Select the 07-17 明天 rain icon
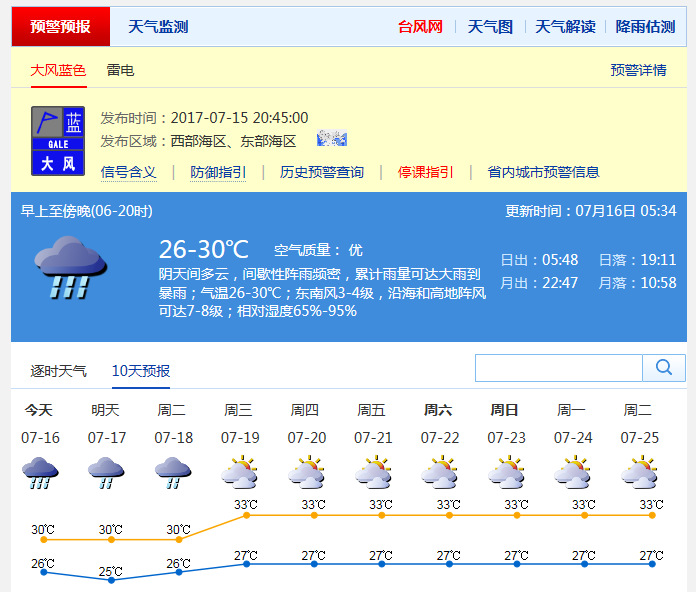This screenshot has width=696, height=592. 107,473
